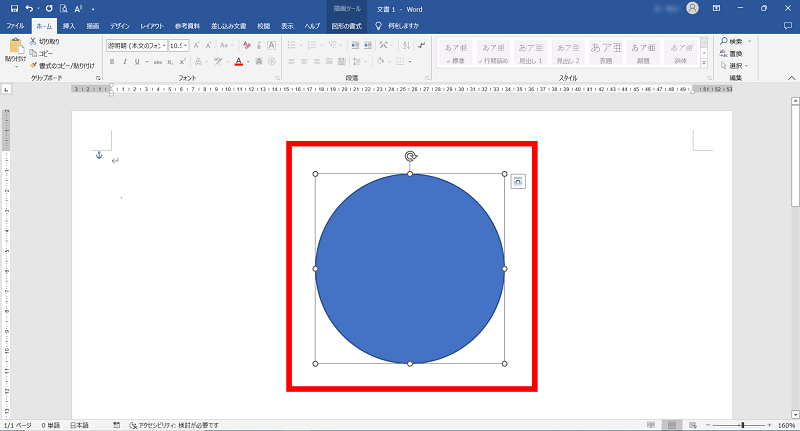Click the 160% zoom level
The image size is (800, 431).
click(x=786, y=425)
